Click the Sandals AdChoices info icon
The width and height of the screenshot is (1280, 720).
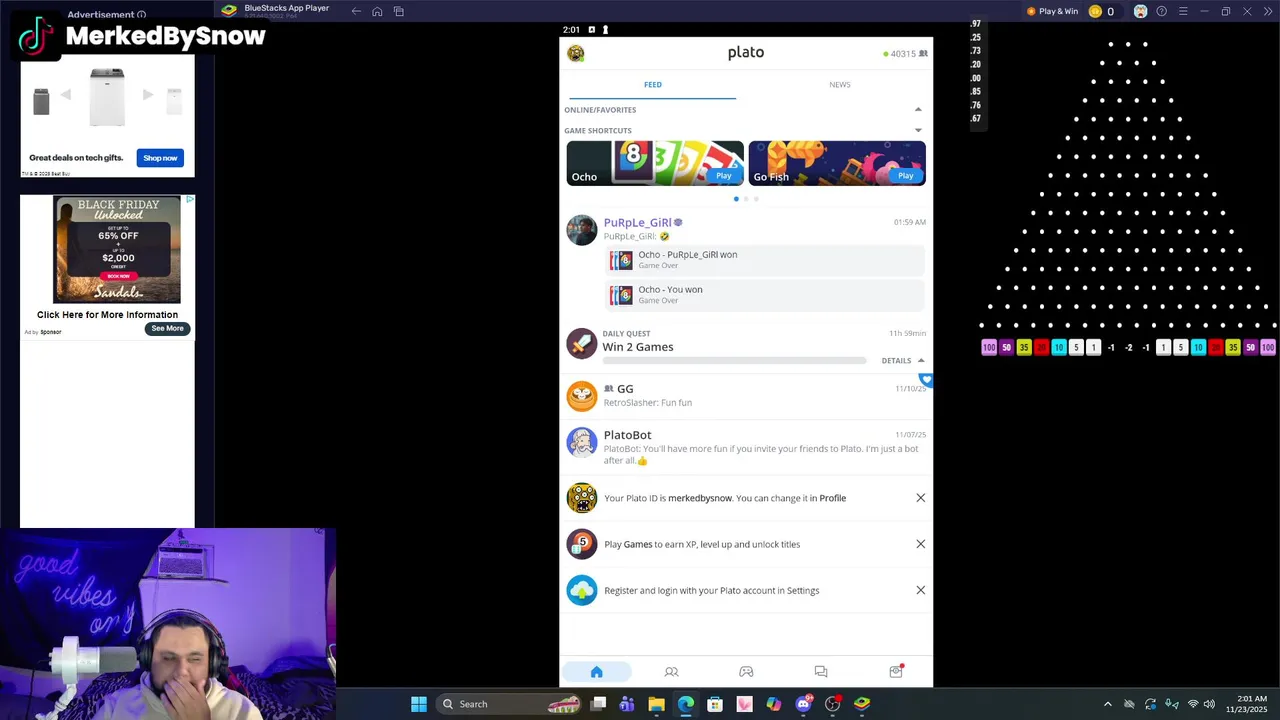(189, 200)
